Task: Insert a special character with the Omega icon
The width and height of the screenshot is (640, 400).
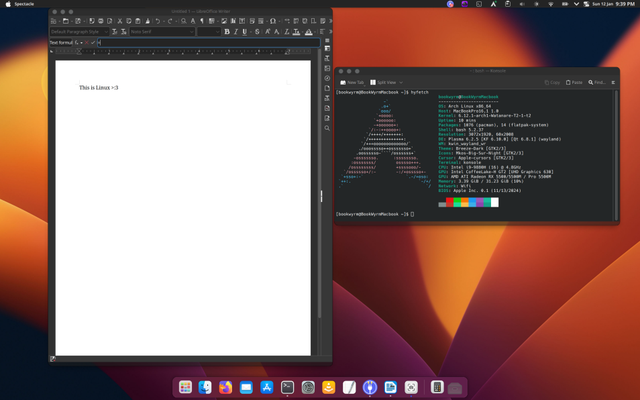Action: pos(272,21)
